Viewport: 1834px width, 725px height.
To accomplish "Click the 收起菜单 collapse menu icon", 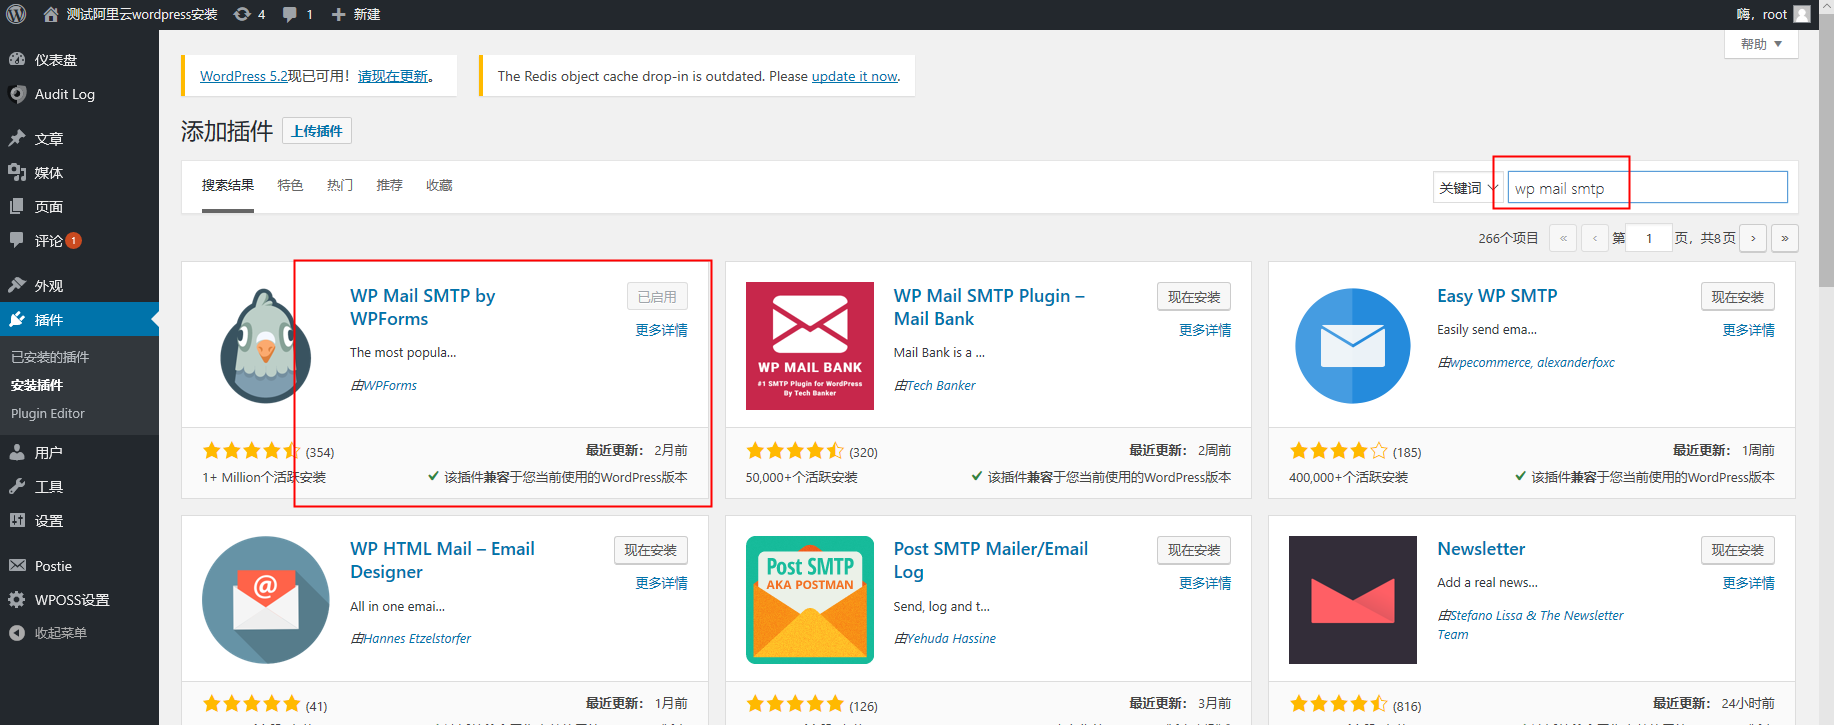I will click(x=17, y=633).
